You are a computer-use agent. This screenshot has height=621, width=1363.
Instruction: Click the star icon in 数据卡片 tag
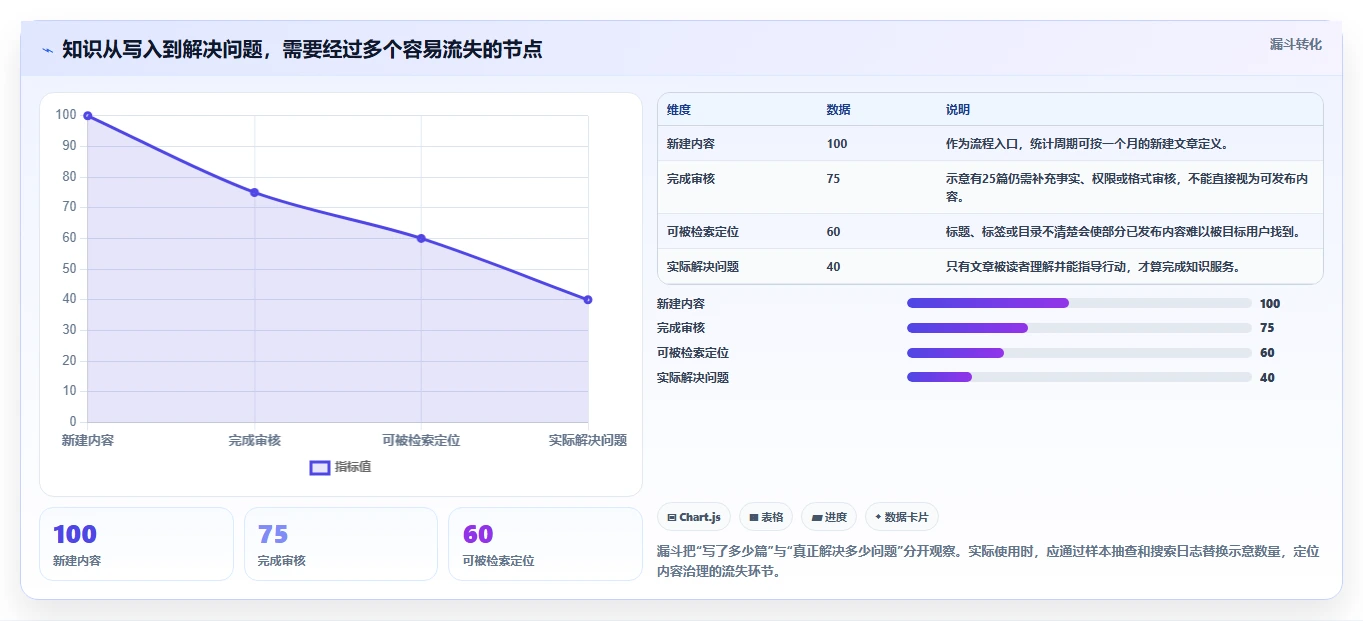878,517
